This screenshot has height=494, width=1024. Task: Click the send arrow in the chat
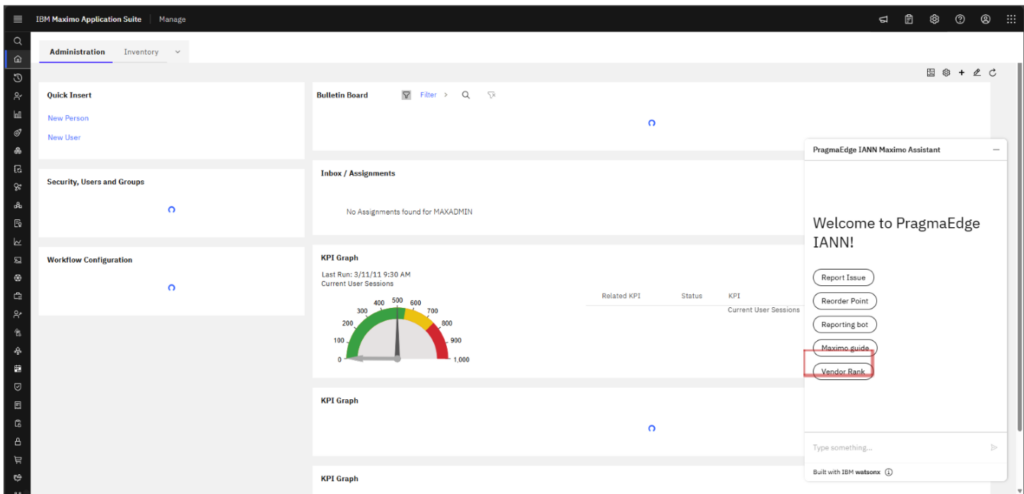pos(994,448)
